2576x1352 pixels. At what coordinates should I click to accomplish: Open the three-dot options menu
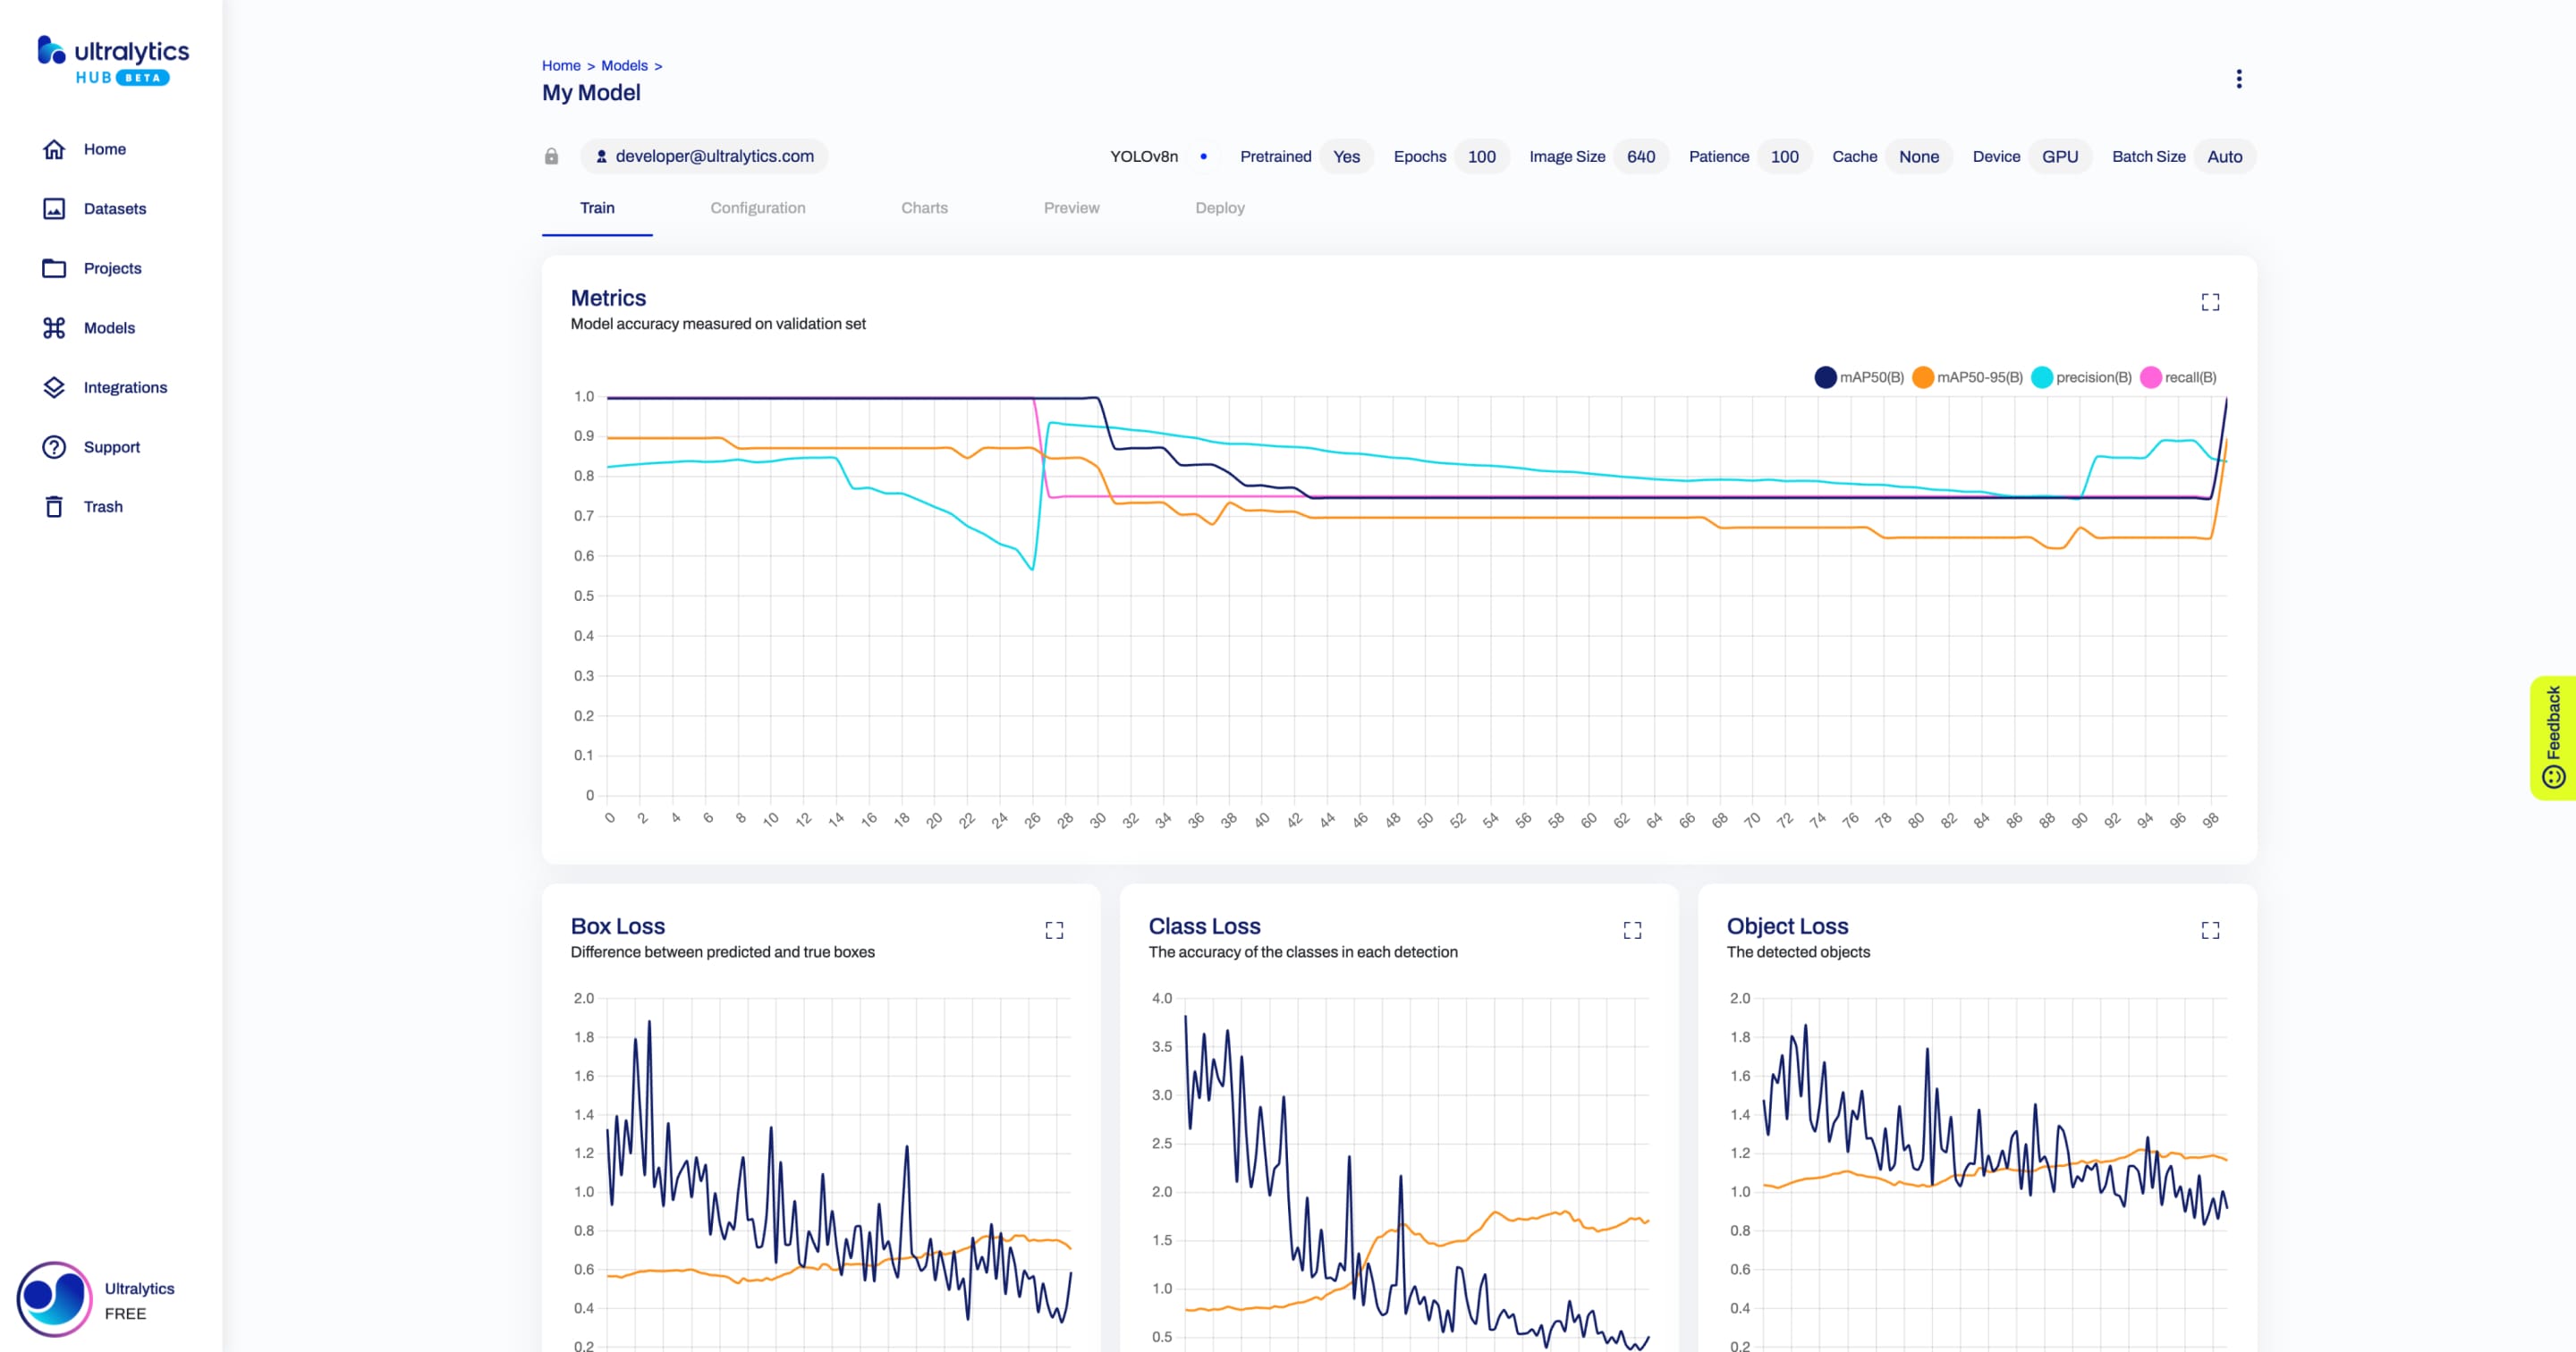2237,79
